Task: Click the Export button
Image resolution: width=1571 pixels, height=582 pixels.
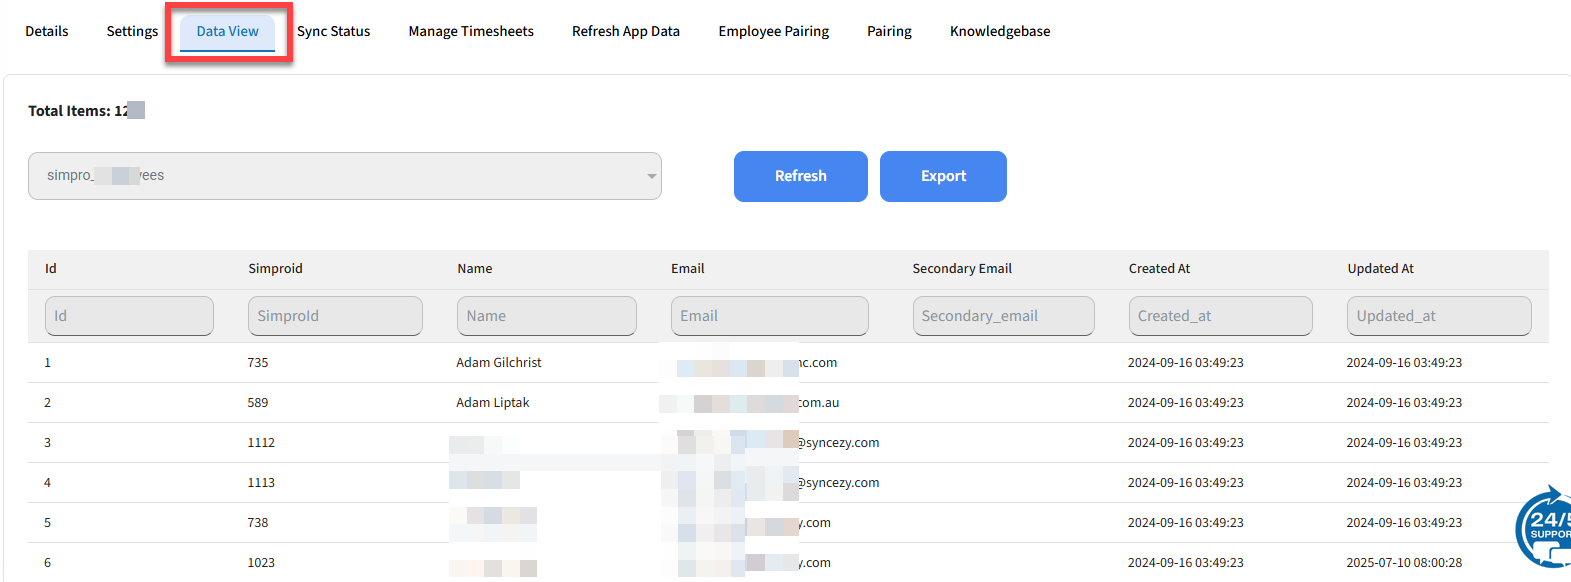Action: (943, 176)
